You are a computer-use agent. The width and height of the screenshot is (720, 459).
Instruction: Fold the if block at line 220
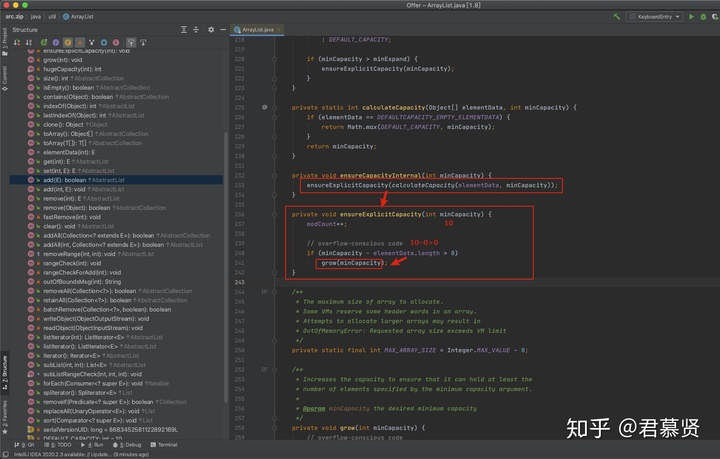pyautogui.click(x=275, y=59)
